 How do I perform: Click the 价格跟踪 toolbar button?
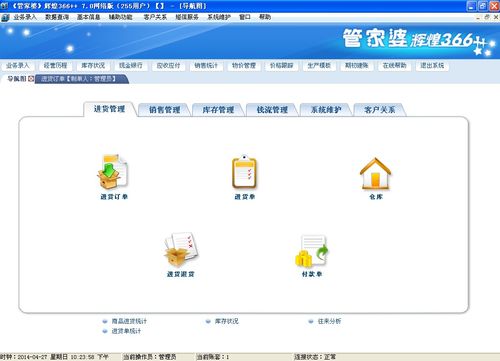tap(281, 66)
